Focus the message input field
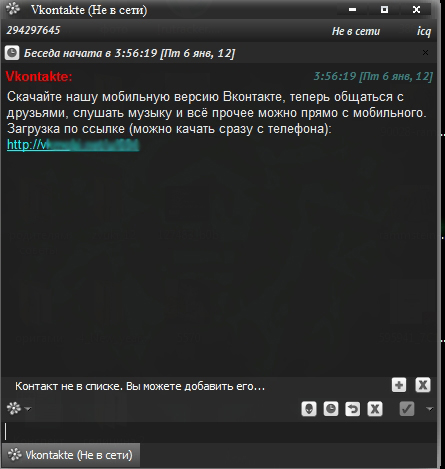Viewport: 445px width, 469px height. coord(219,432)
